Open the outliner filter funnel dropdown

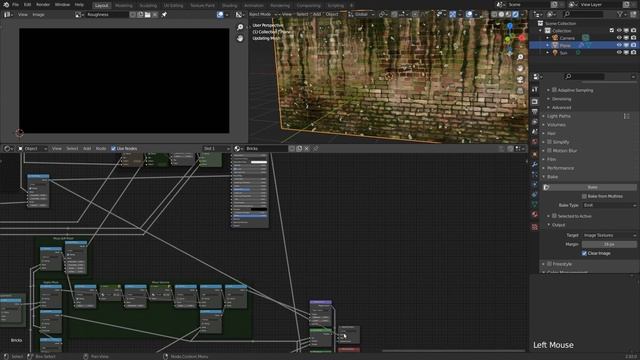(622, 14)
